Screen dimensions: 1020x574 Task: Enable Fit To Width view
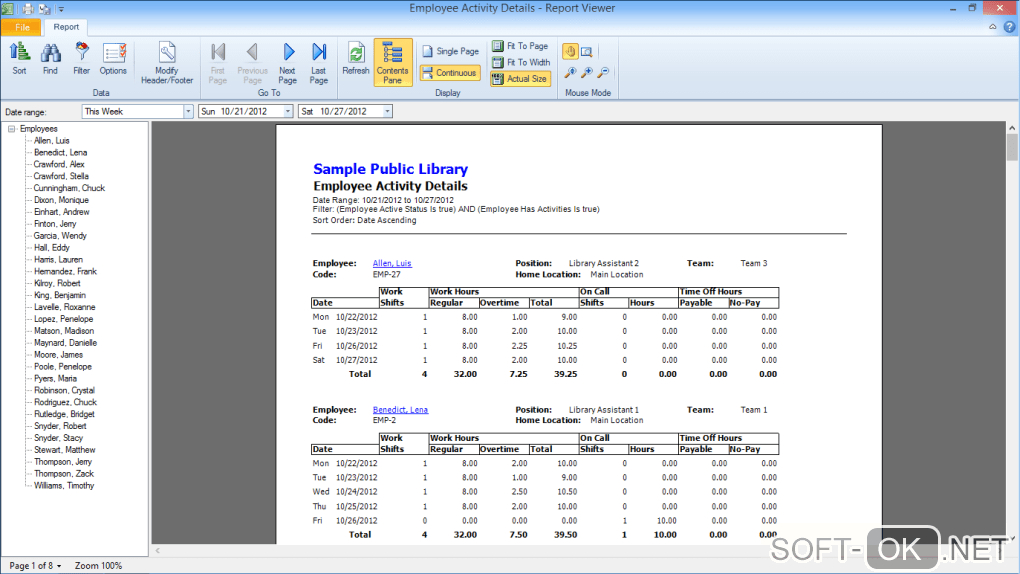click(520, 62)
